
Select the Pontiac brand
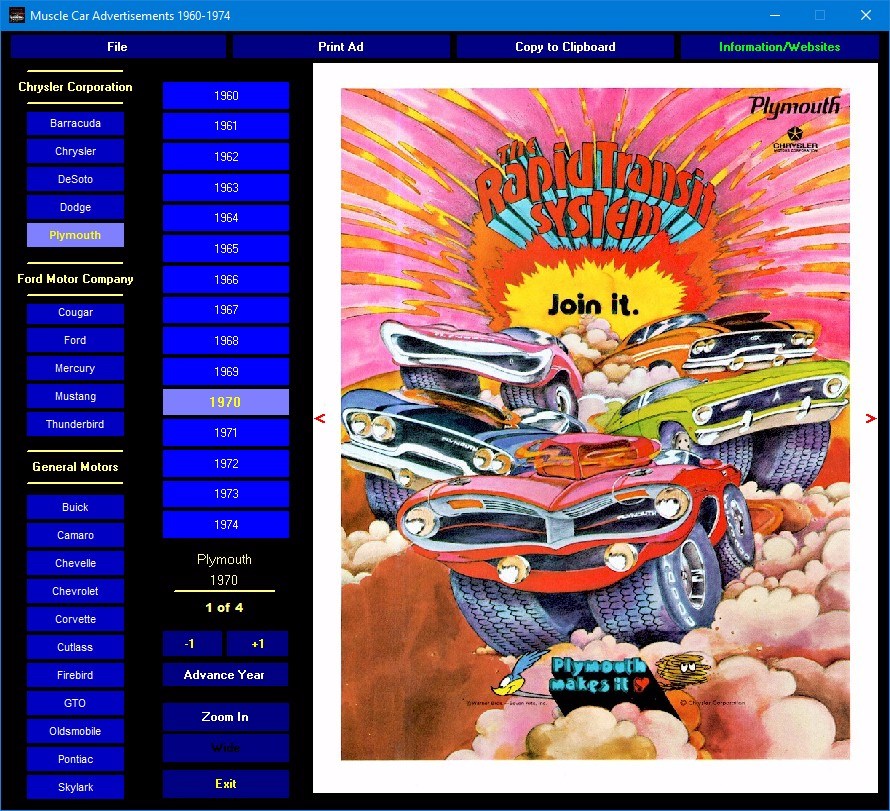pos(75,759)
